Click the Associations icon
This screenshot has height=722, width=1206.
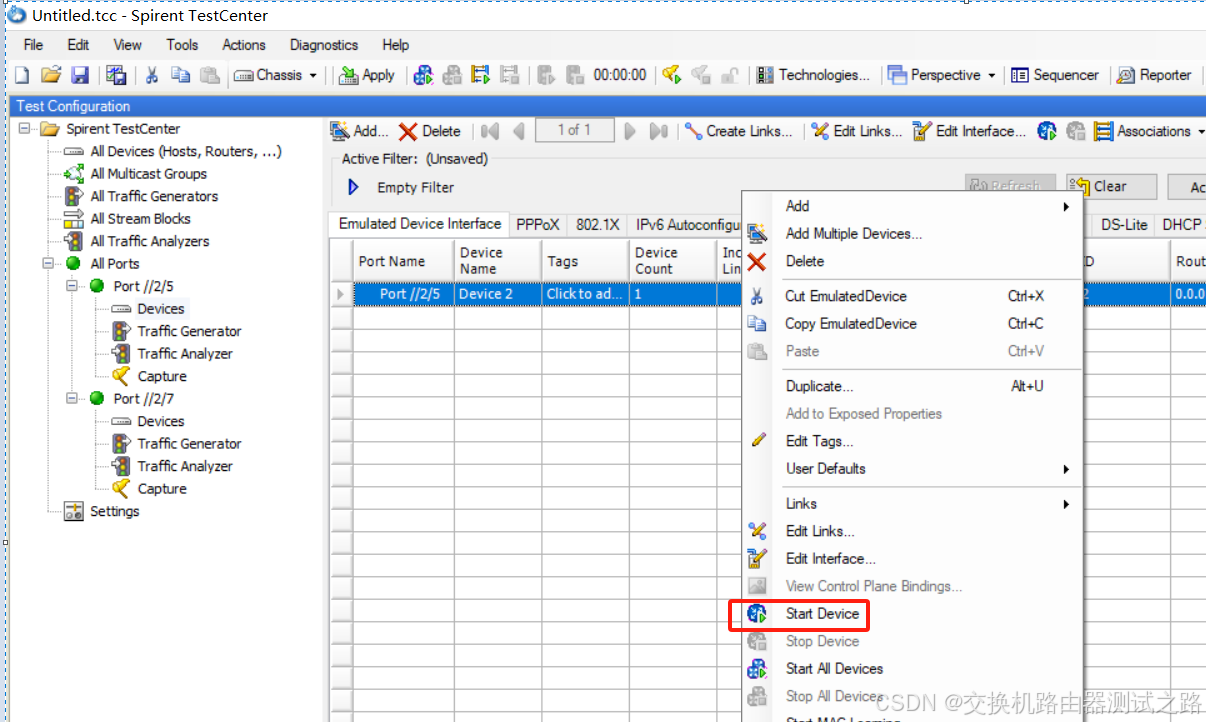1104,131
